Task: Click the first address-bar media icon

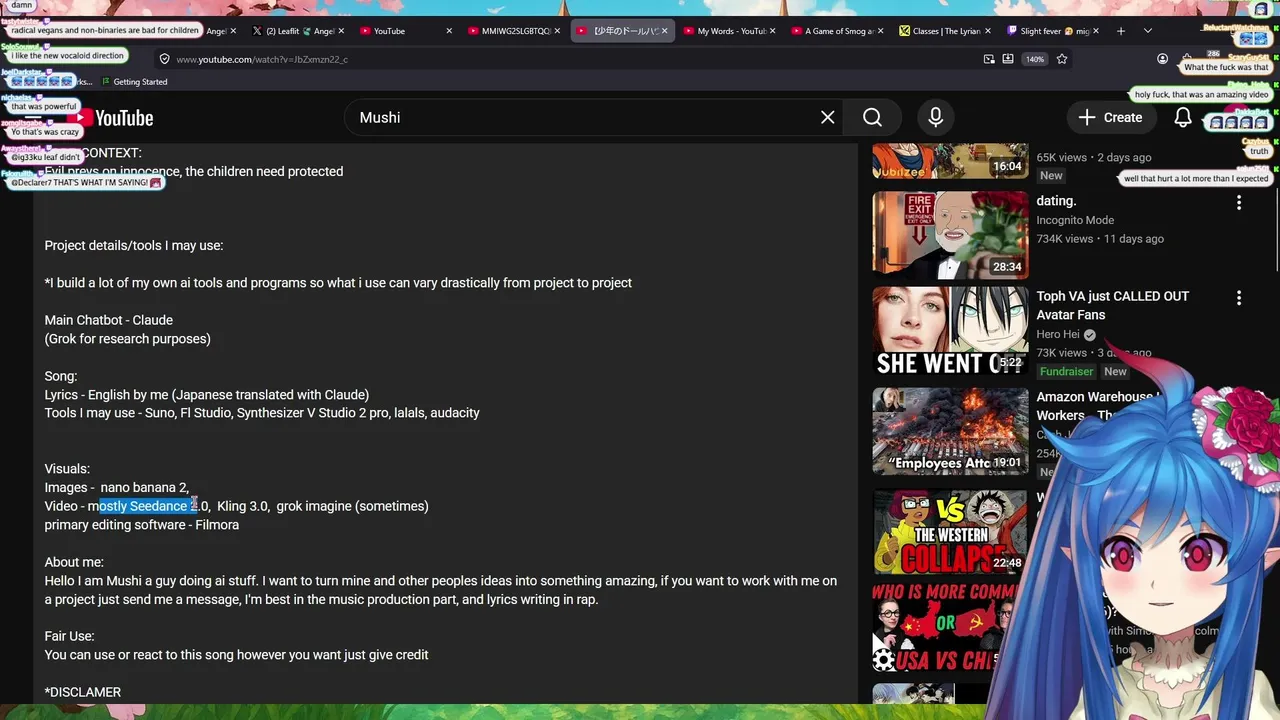Action: tap(989, 59)
